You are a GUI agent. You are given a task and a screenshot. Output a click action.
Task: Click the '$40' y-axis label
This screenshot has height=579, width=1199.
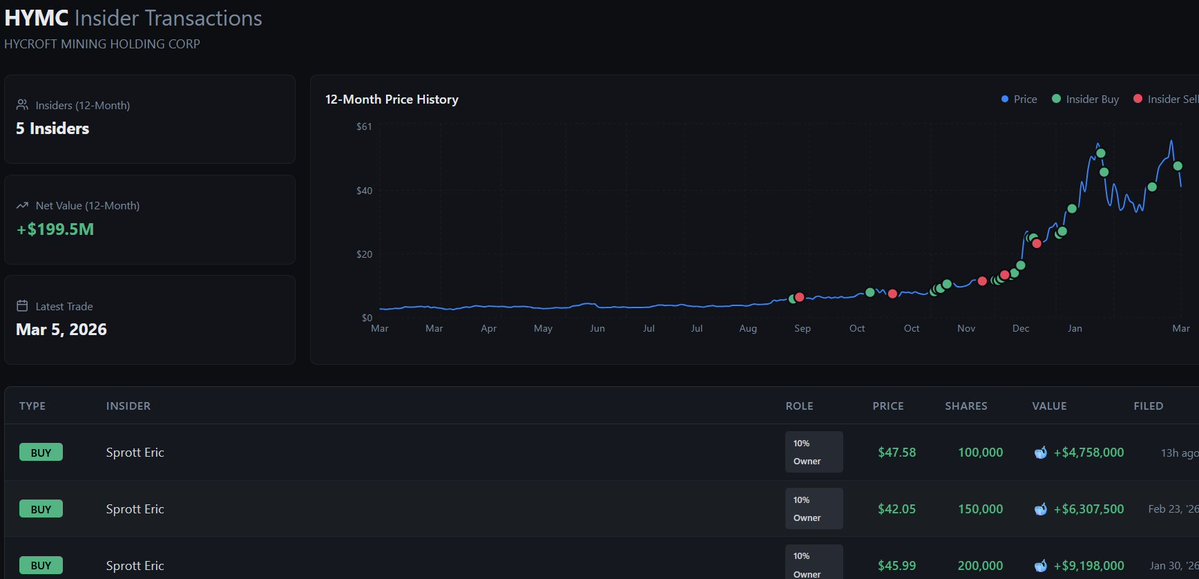coord(364,190)
